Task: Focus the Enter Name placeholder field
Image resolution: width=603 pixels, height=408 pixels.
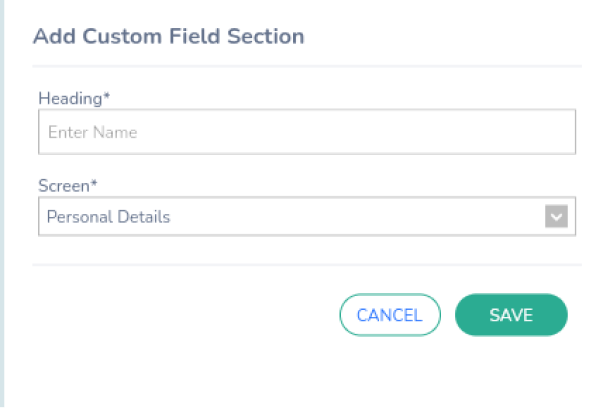Action: (307, 132)
